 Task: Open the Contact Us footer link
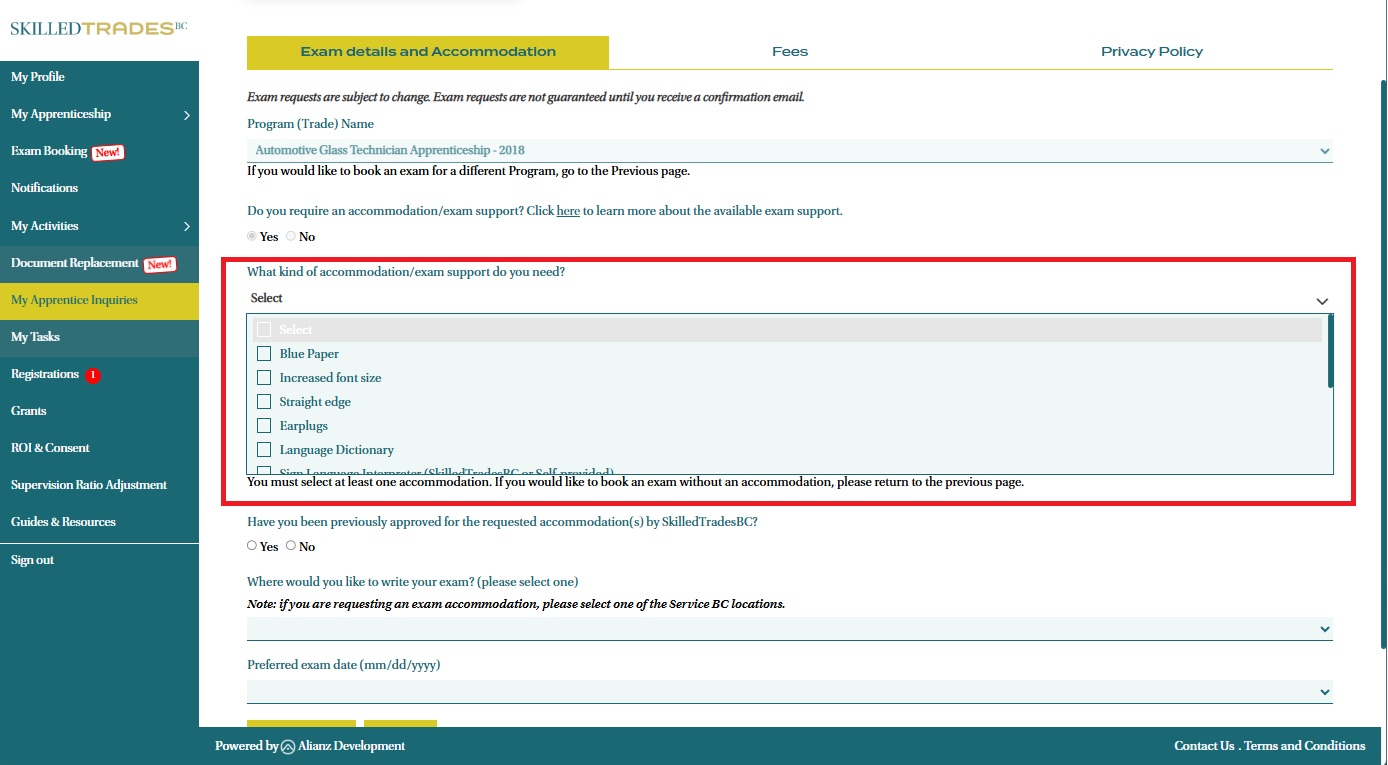(1204, 746)
